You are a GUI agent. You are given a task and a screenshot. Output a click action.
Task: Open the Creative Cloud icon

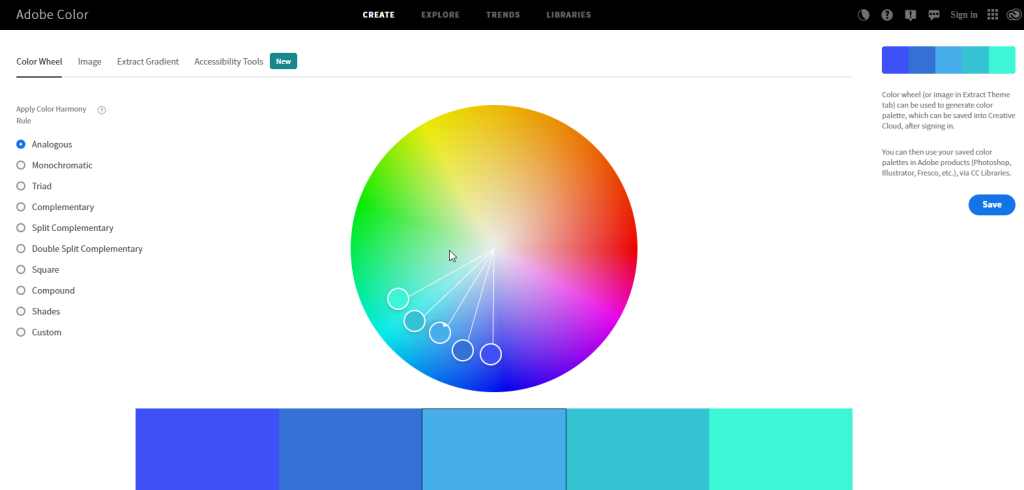coord(1012,15)
